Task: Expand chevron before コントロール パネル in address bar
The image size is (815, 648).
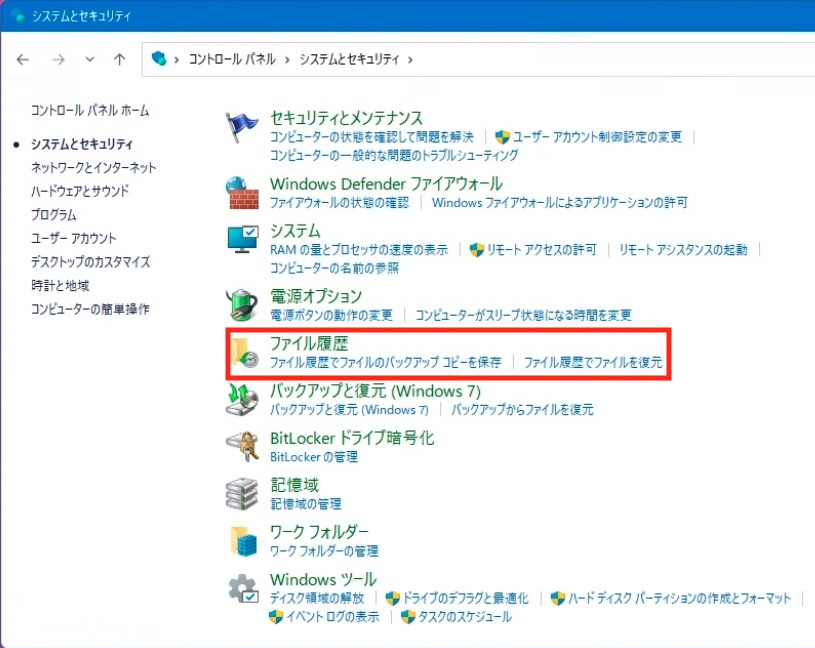Action: click(177, 60)
